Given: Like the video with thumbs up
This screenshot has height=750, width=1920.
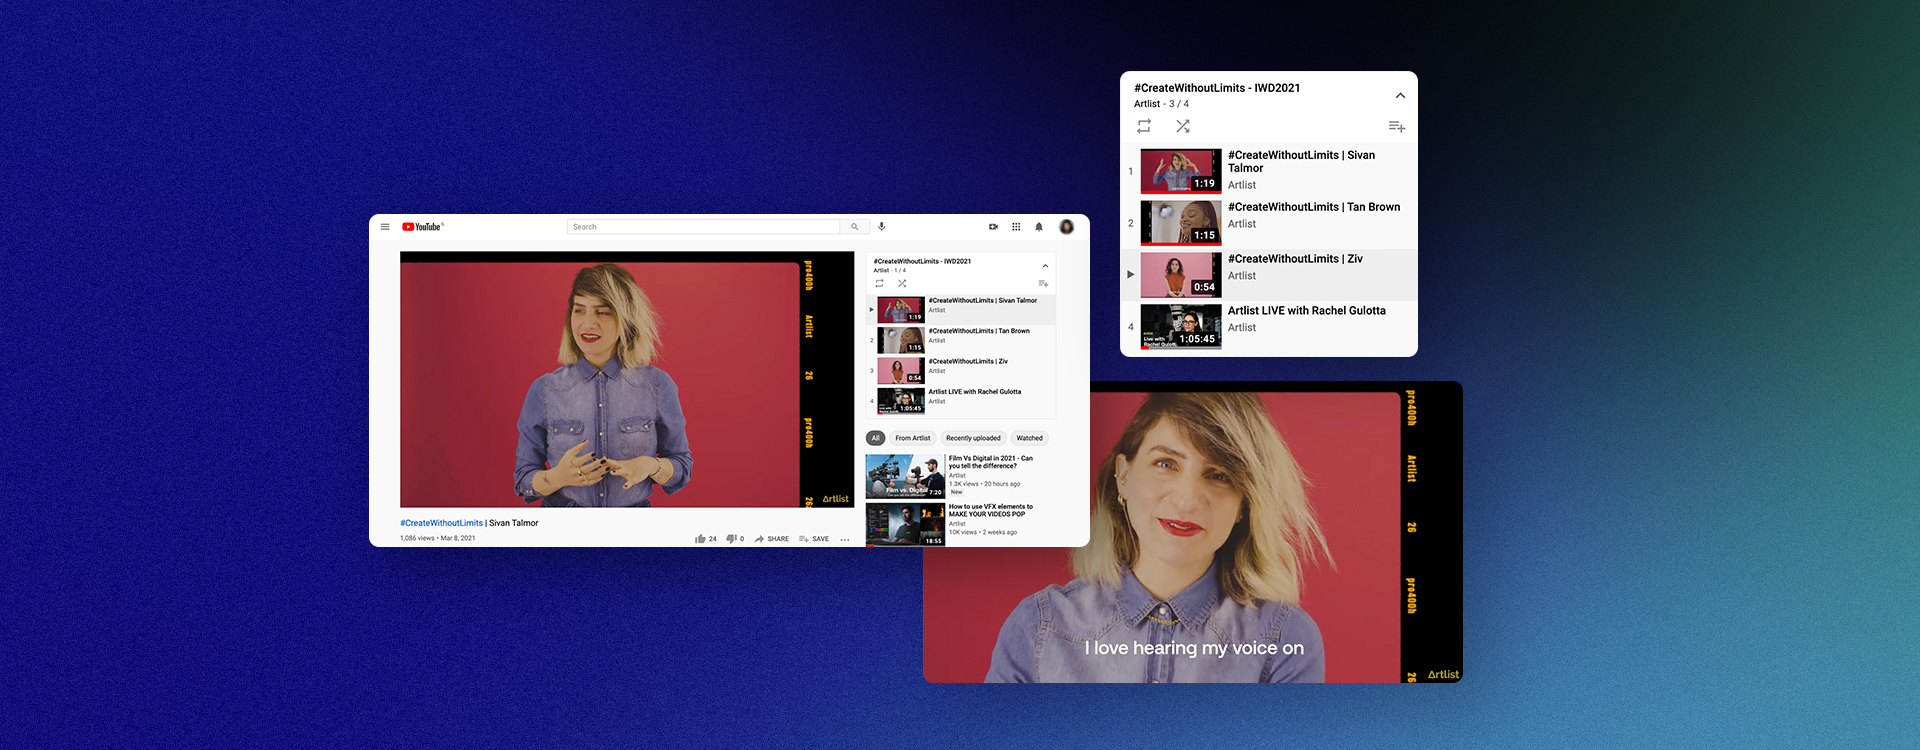Looking at the screenshot, I should click(701, 539).
